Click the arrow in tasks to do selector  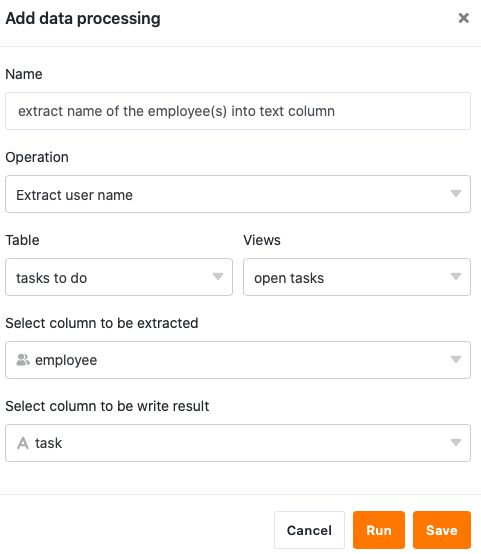point(218,276)
